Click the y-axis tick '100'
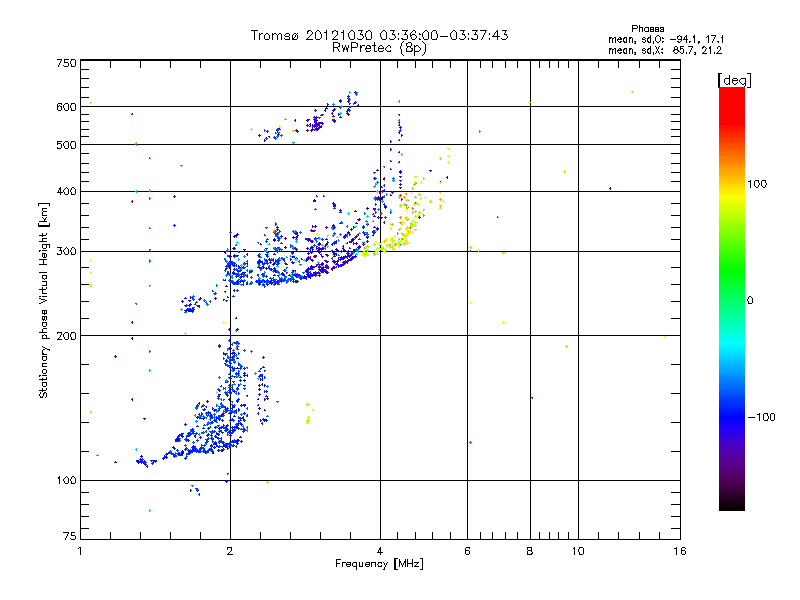The image size is (800, 600). point(66,480)
